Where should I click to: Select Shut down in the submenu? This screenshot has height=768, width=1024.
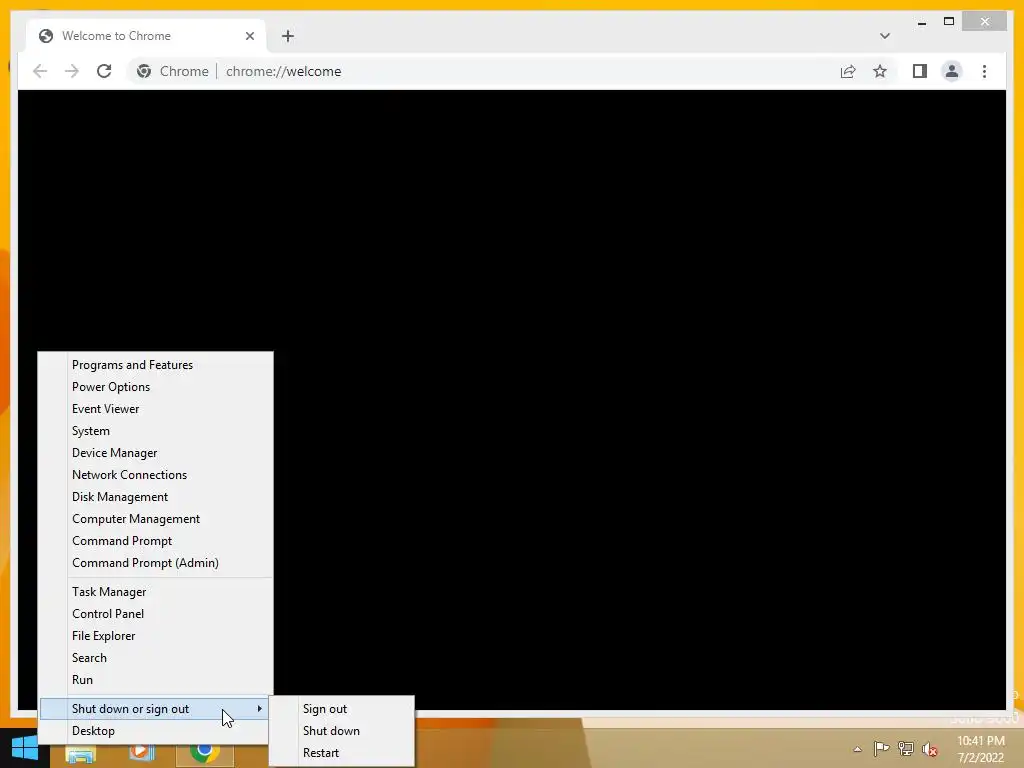pyautogui.click(x=342, y=731)
